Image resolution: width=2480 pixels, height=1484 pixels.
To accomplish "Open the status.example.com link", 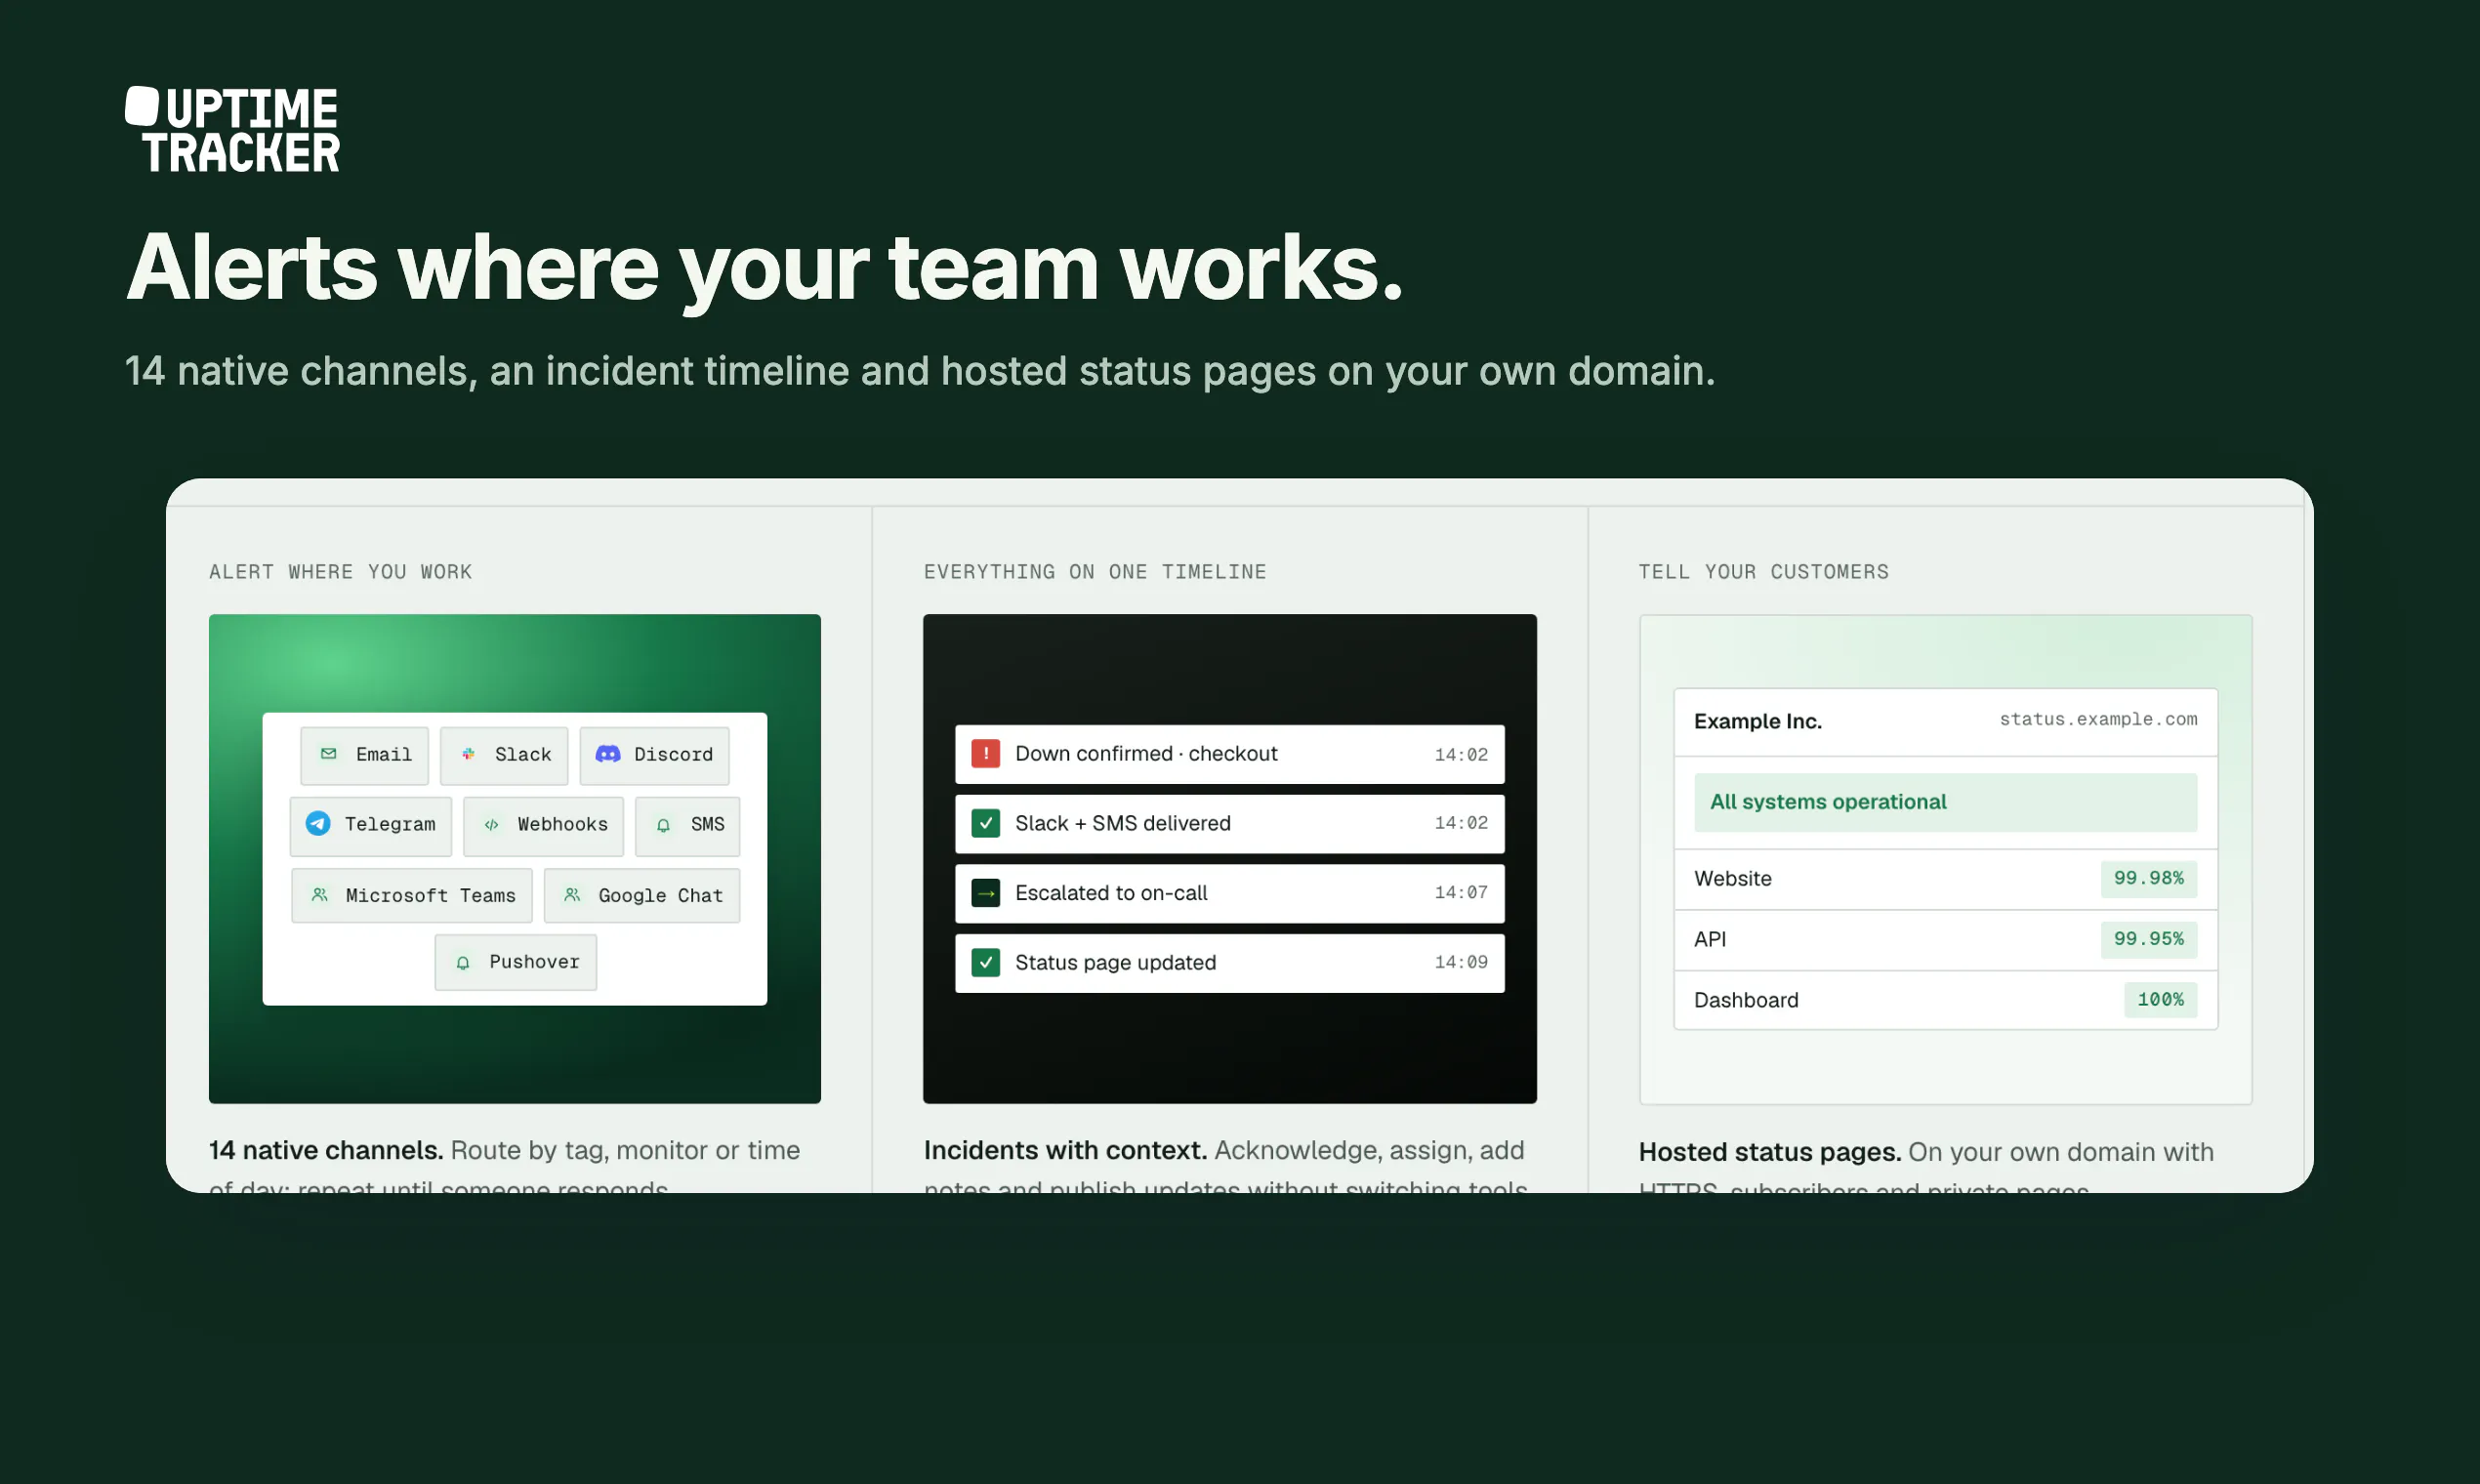I will click(x=2098, y=719).
